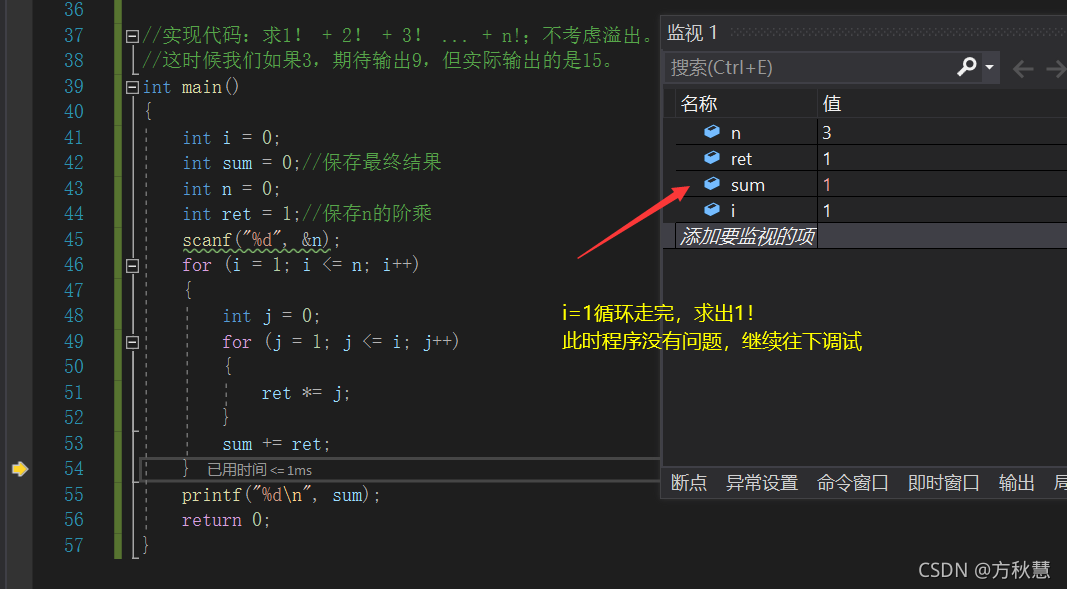1067x589 pixels.
Task: Click the name ret in watch list
Action: [x=741, y=159]
